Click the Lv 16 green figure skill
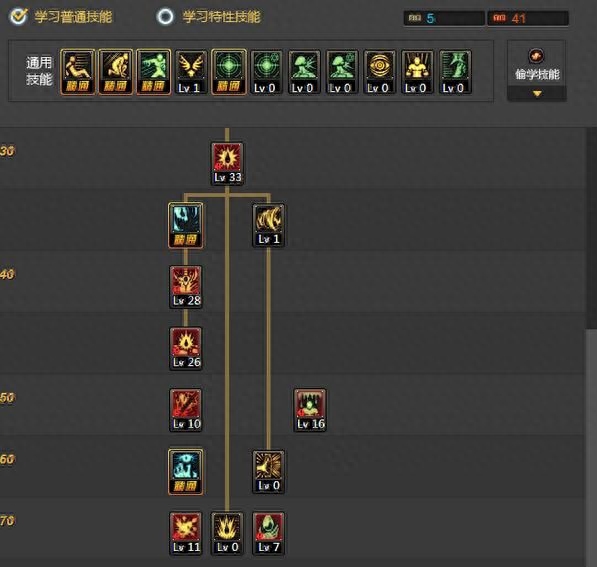This screenshot has width=597, height=567. coord(310,410)
